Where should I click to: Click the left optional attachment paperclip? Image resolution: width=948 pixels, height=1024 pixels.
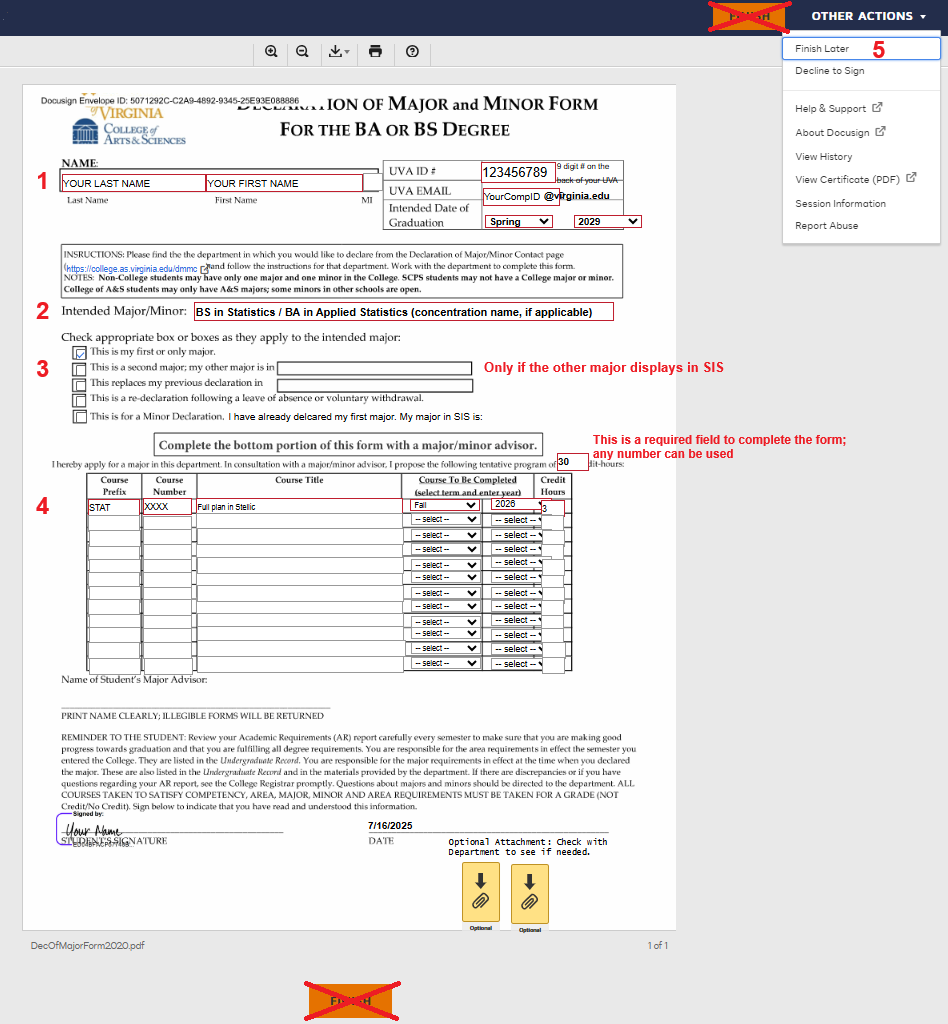coord(481,891)
